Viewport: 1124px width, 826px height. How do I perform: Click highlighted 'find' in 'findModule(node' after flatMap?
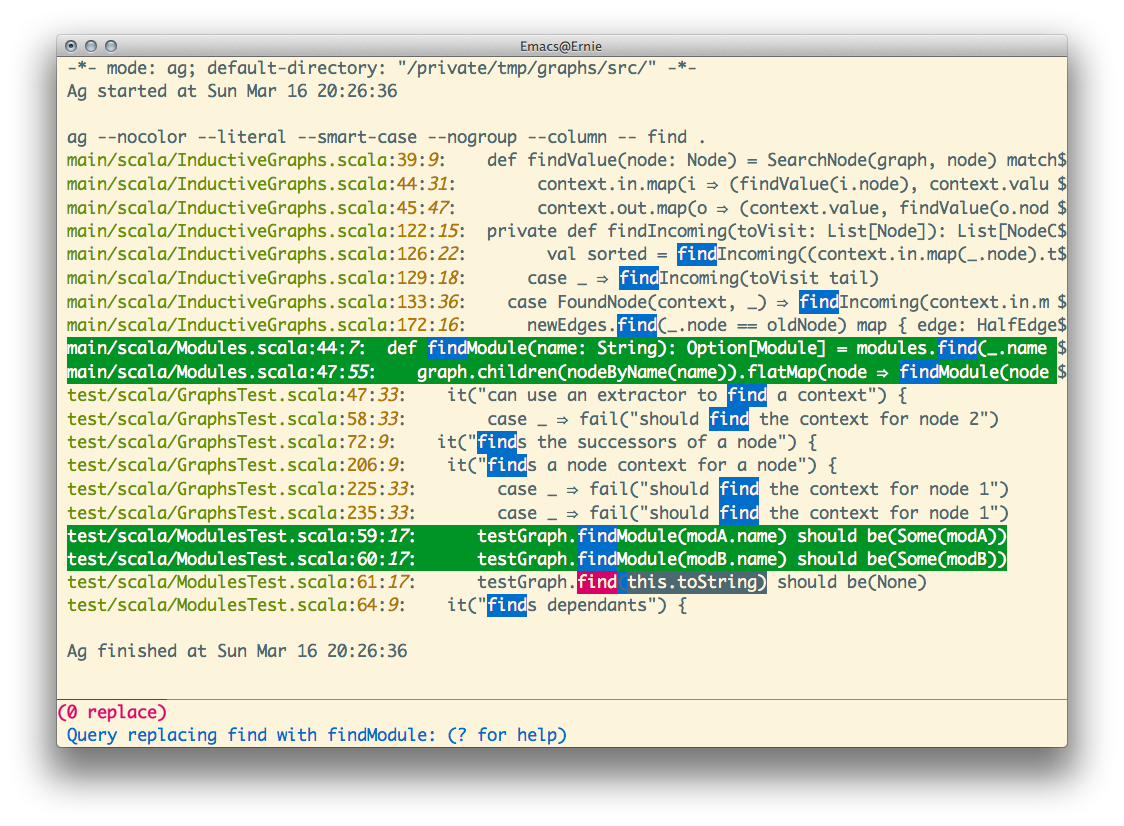(918, 371)
